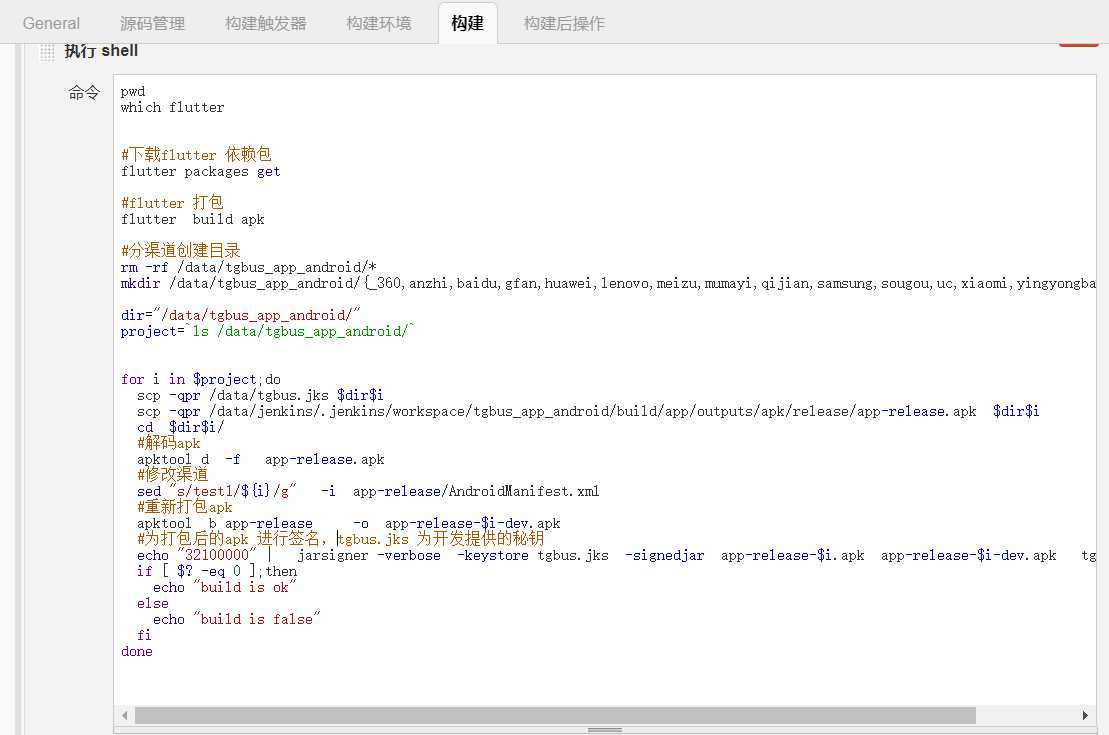Image resolution: width=1109 pixels, height=735 pixels.
Task: Click the 'which flutter' line
Action: (173, 108)
